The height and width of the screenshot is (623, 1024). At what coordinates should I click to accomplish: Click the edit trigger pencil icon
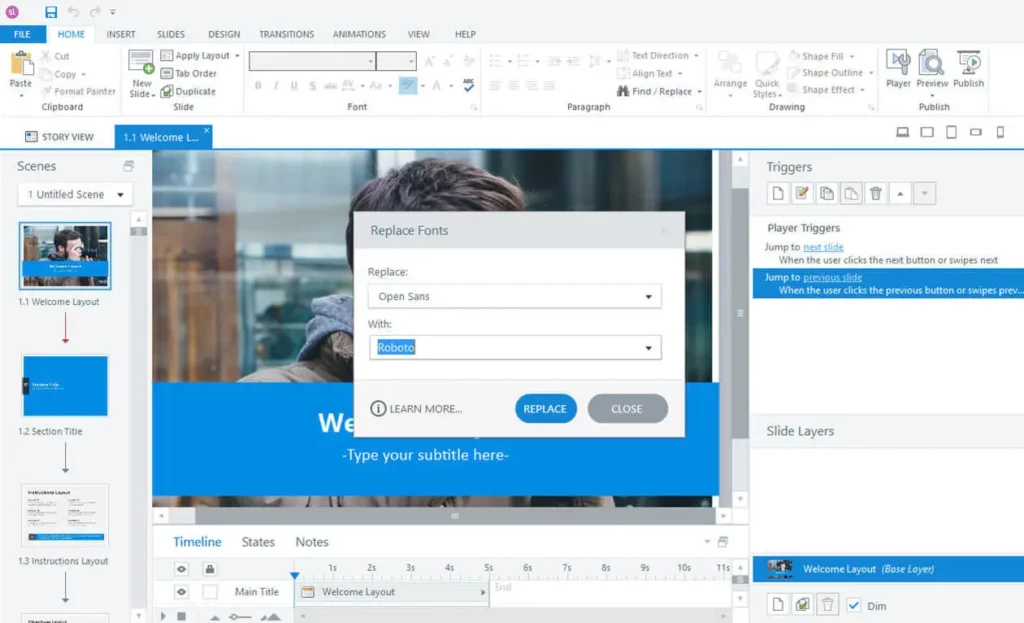802,194
